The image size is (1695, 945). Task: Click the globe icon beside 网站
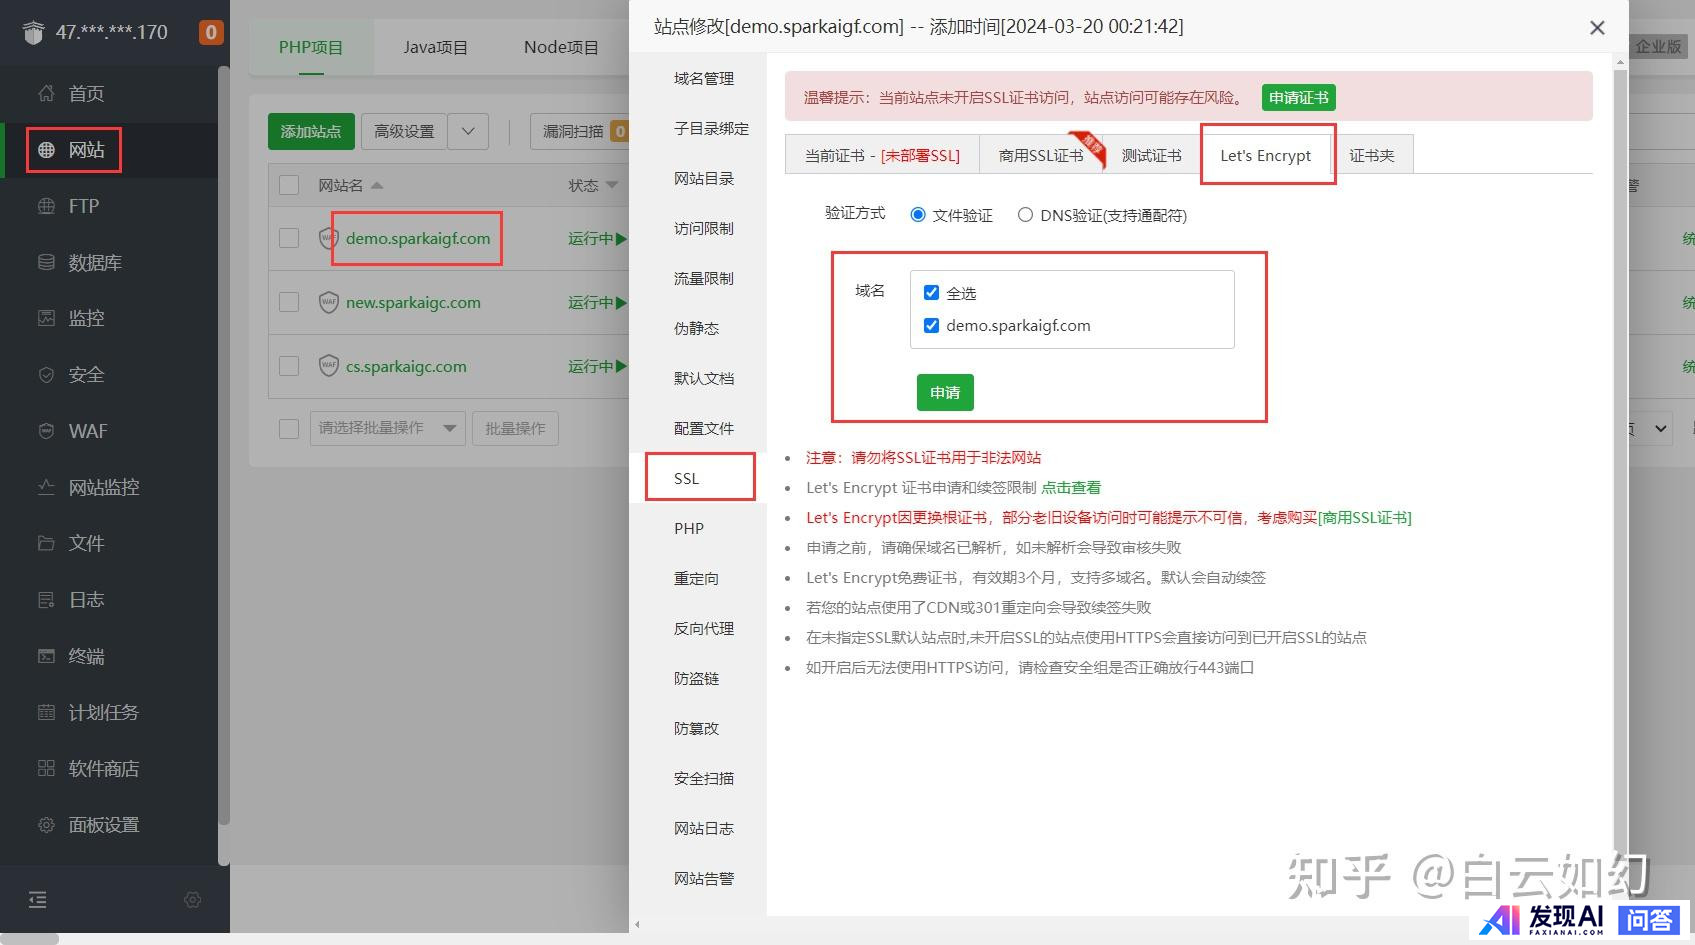tap(46, 150)
